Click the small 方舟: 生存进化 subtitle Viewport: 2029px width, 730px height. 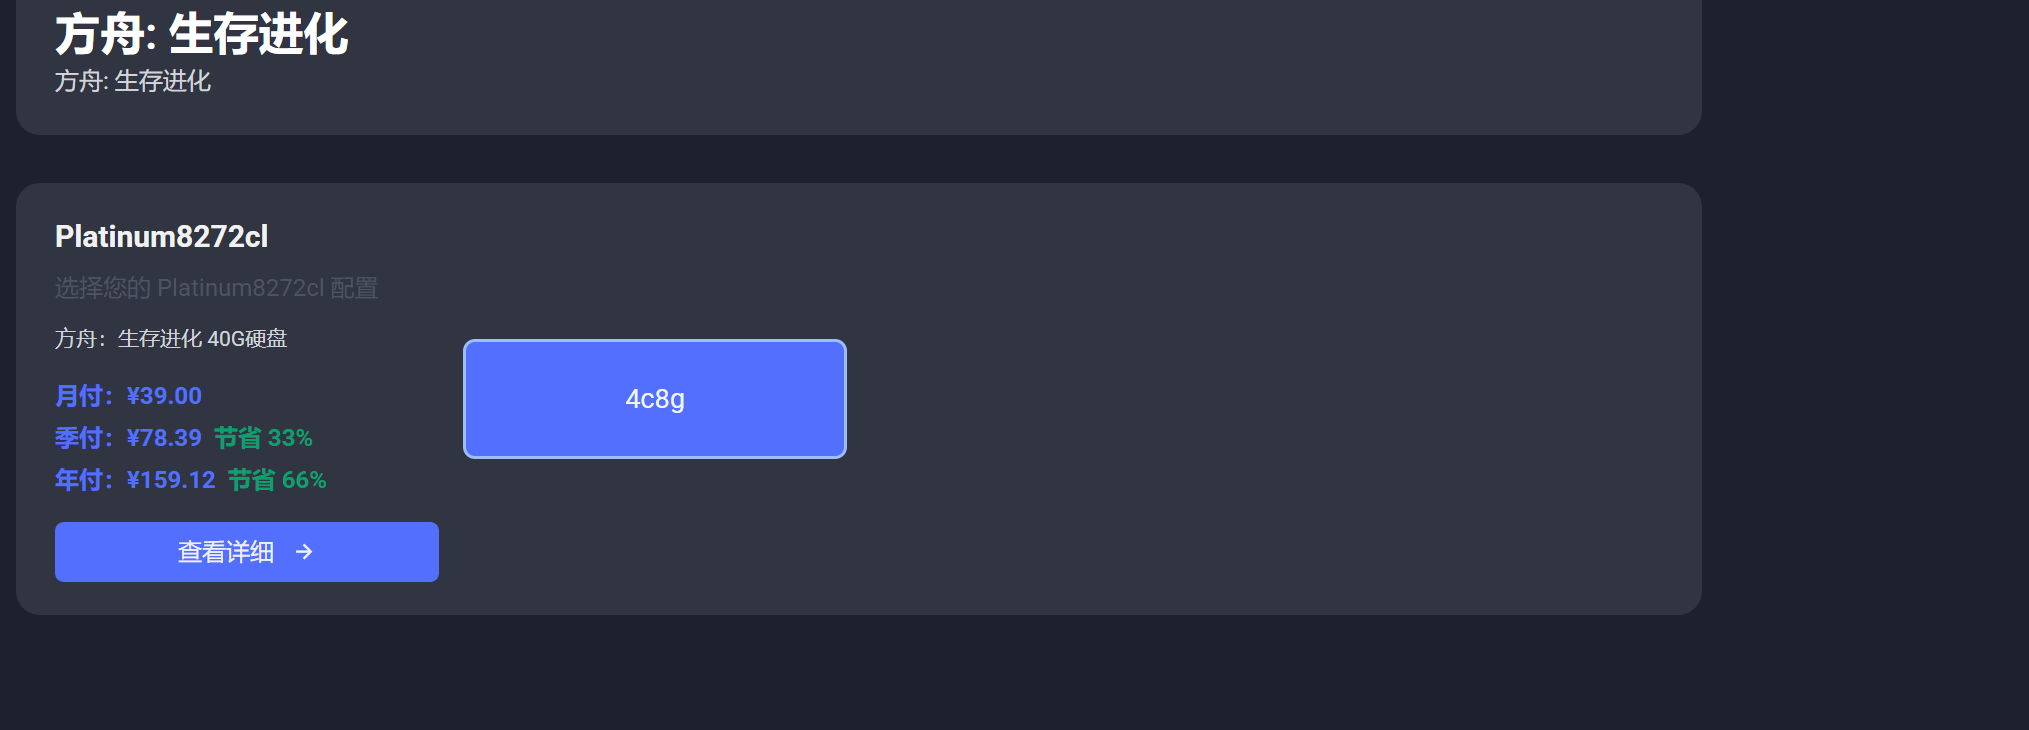(133, 81)
